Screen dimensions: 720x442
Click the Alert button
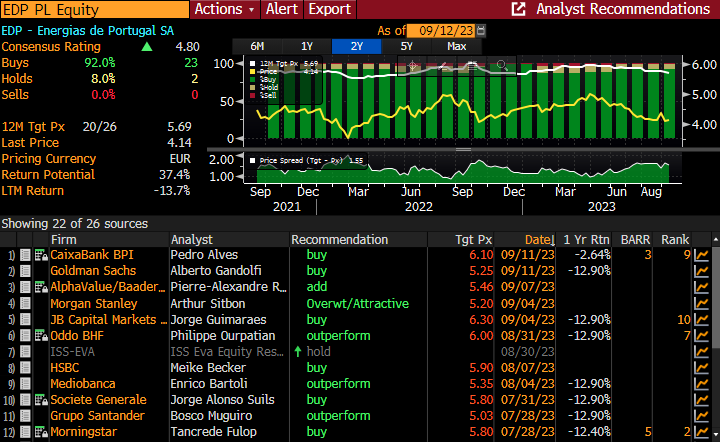point(281,9)
